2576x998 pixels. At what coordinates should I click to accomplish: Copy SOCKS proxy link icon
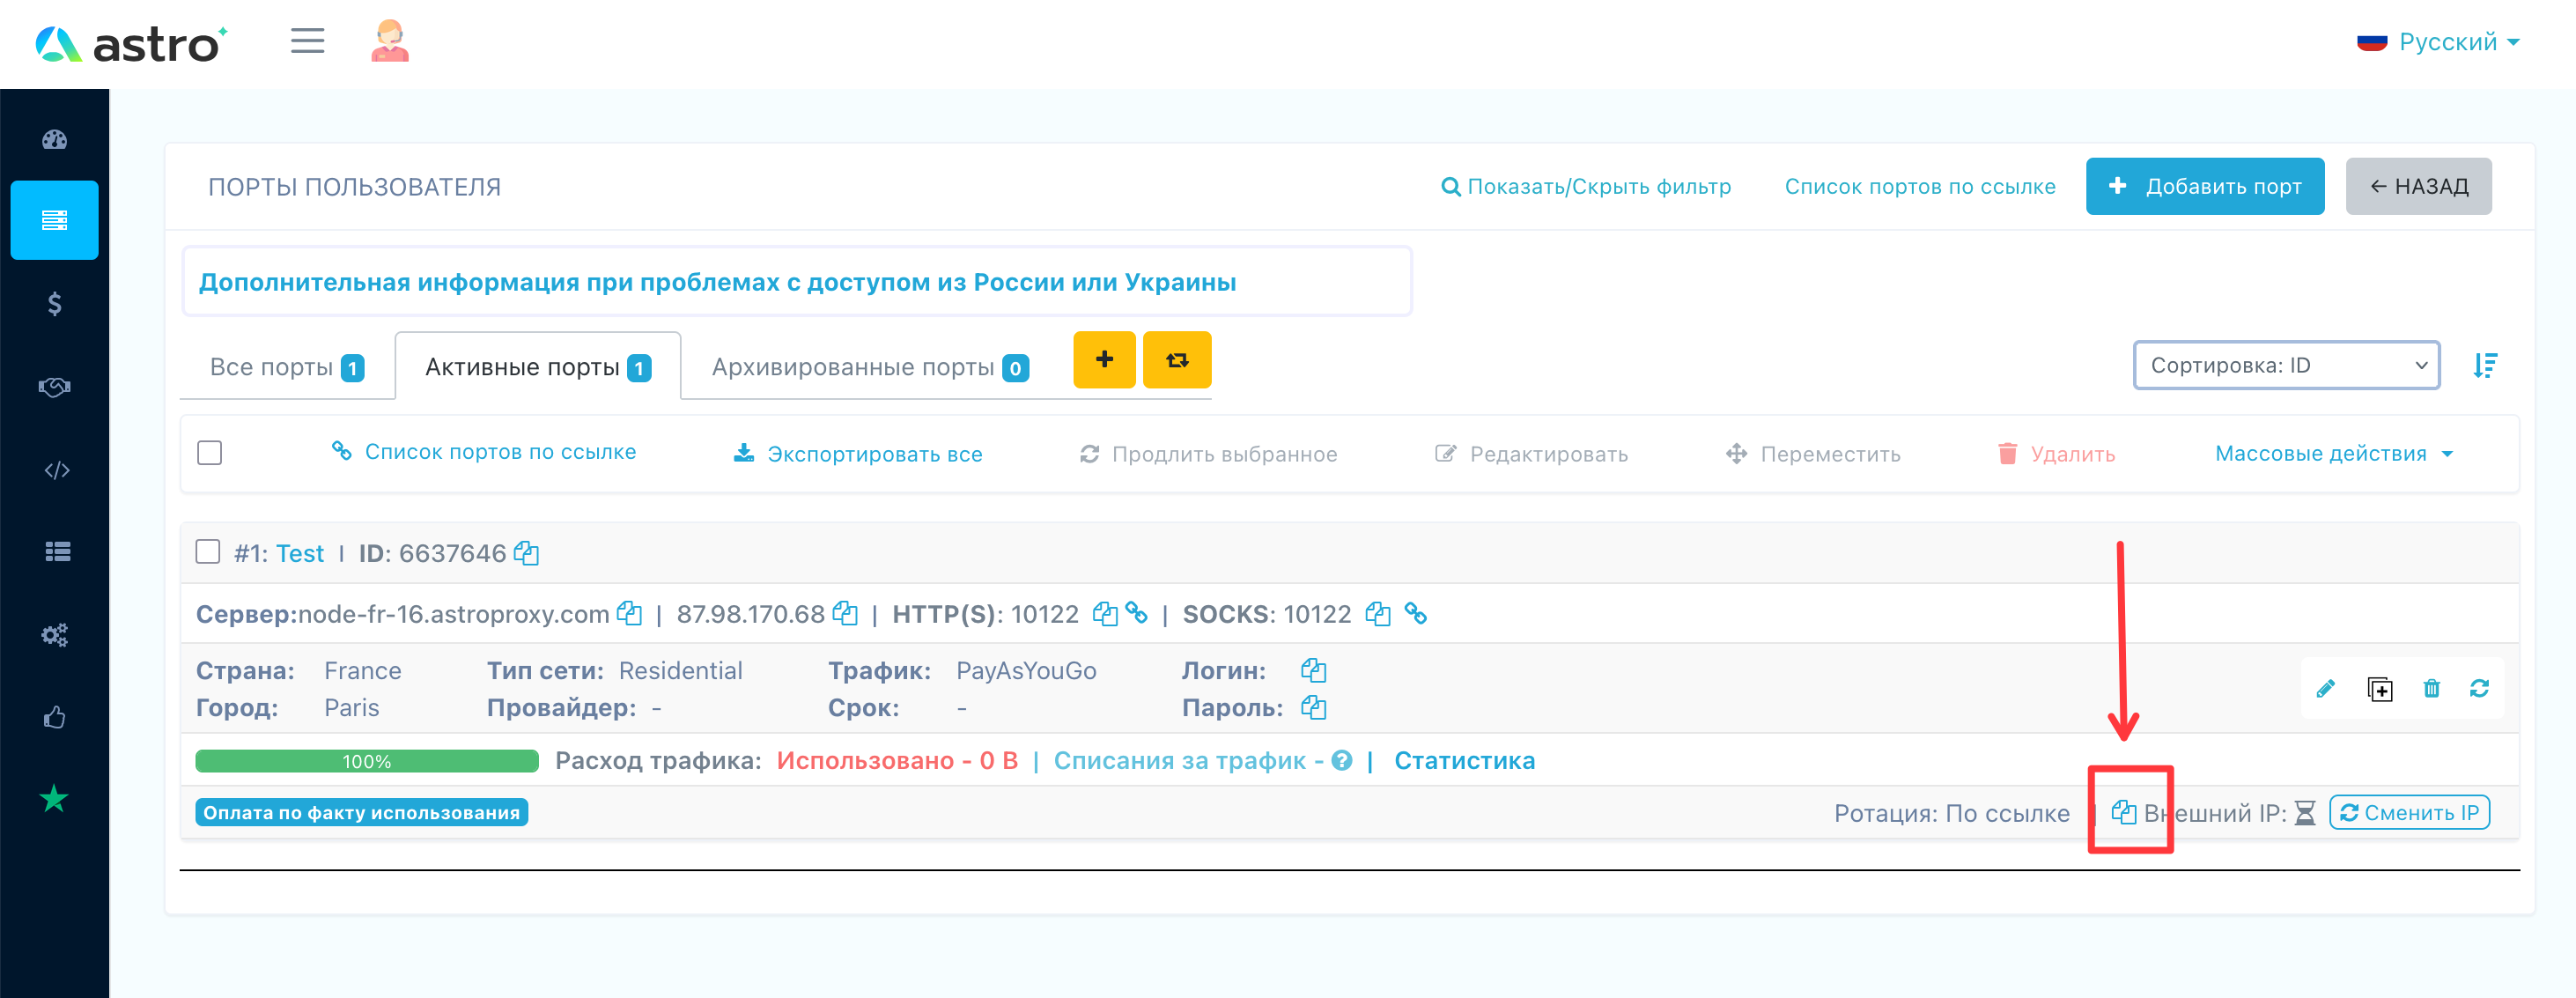(1415, 613)
